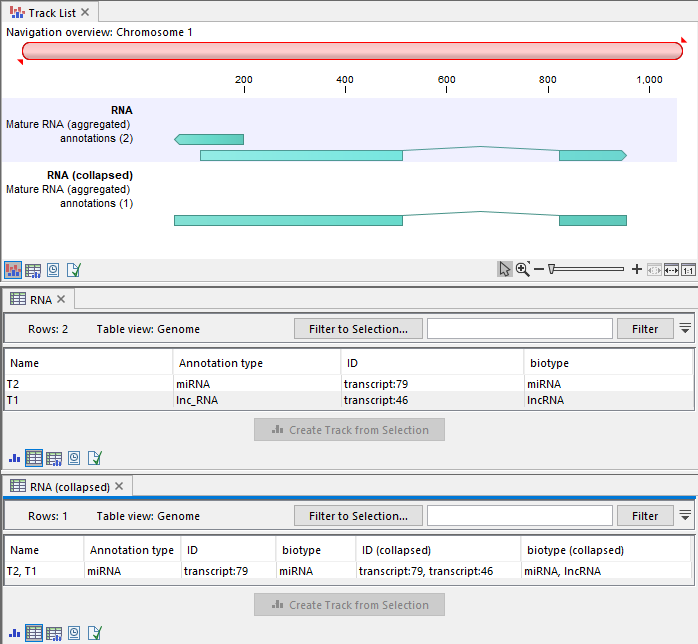698x644 pixels.
Task: Switch to the RNA (collapsed) tab
Action: point(60,487)
